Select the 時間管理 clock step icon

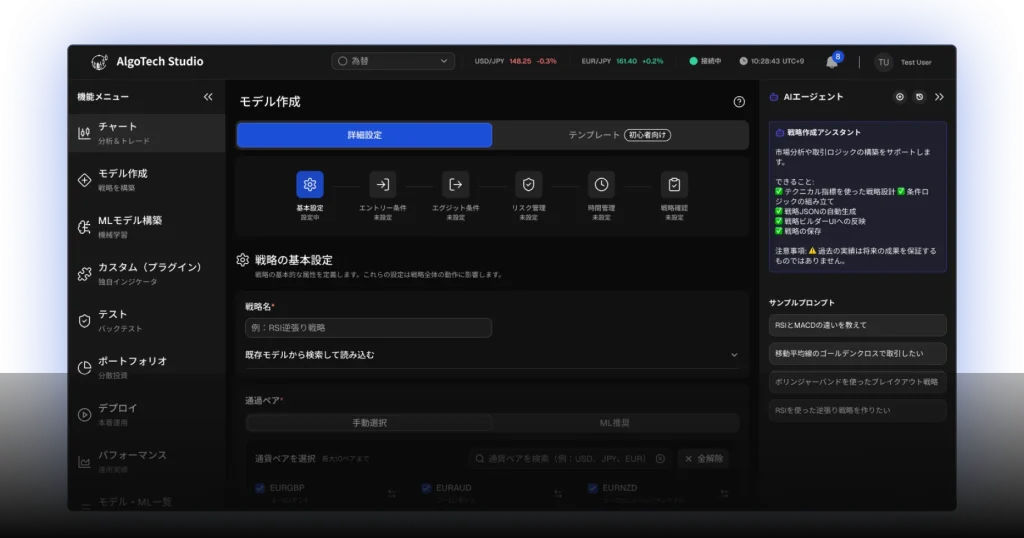pyautogui.click(x=601, y=185)
